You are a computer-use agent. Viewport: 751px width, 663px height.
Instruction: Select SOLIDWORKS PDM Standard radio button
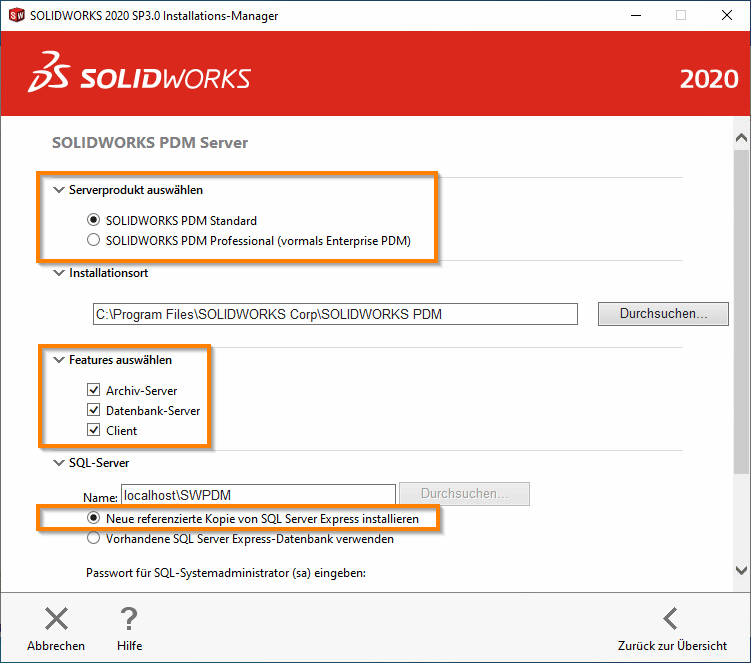[x=93, y=220]
